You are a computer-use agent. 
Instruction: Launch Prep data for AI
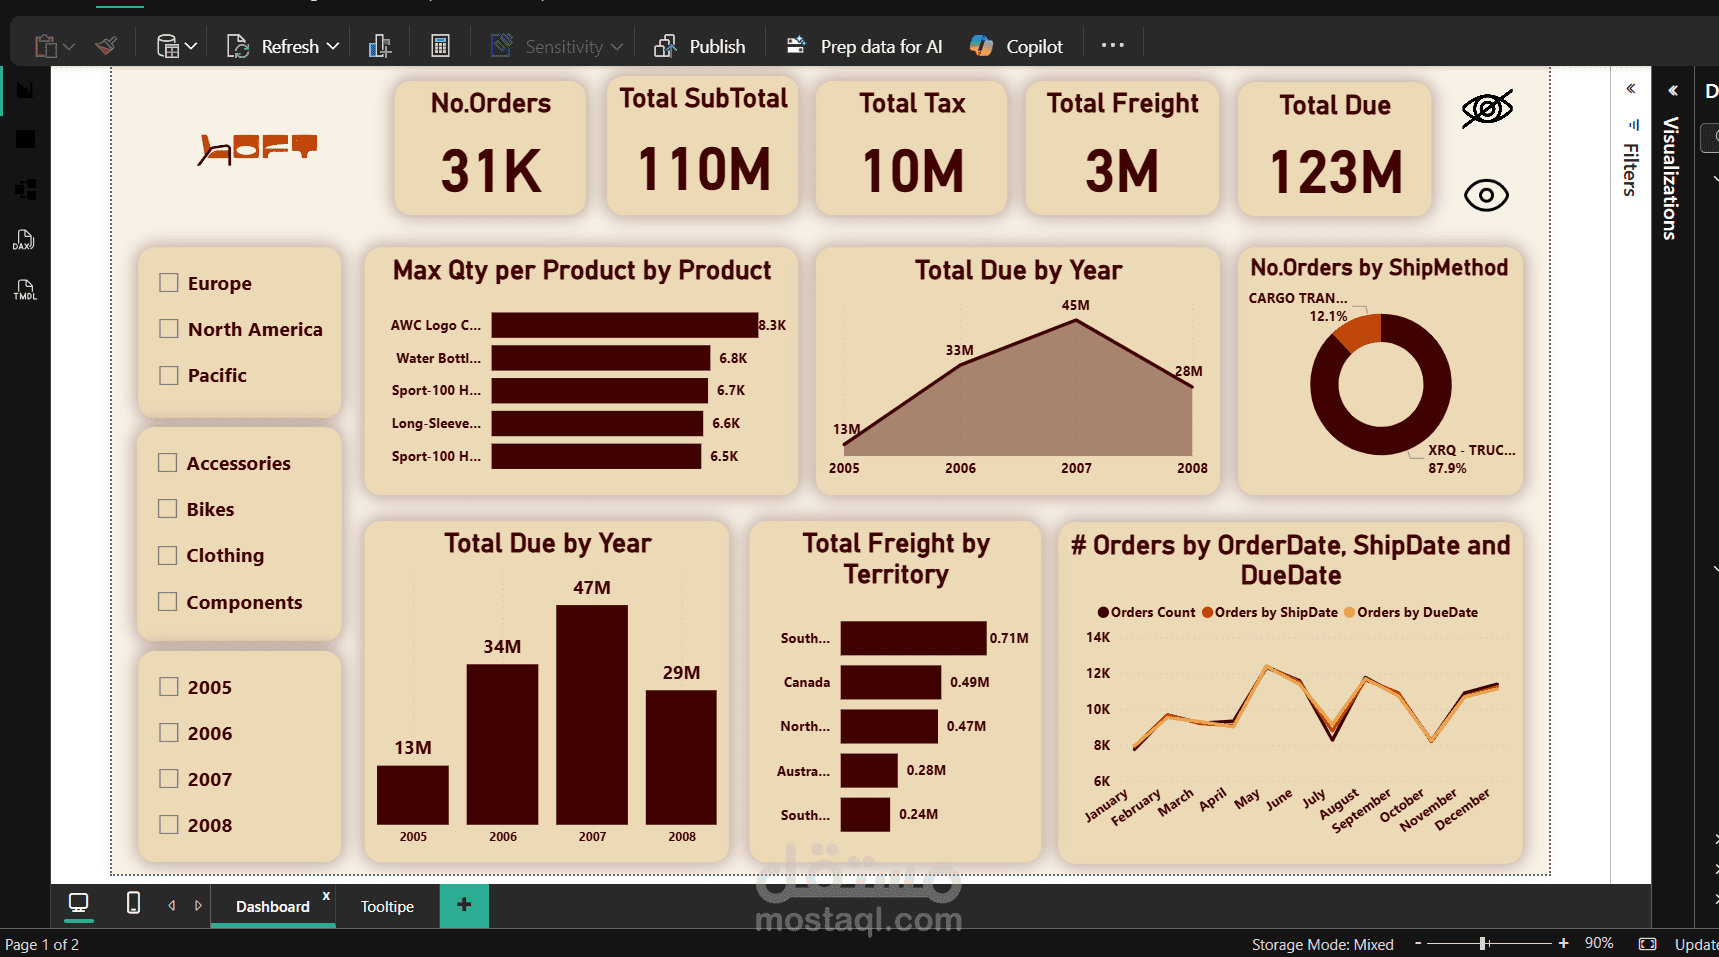[x=862, y=45]
